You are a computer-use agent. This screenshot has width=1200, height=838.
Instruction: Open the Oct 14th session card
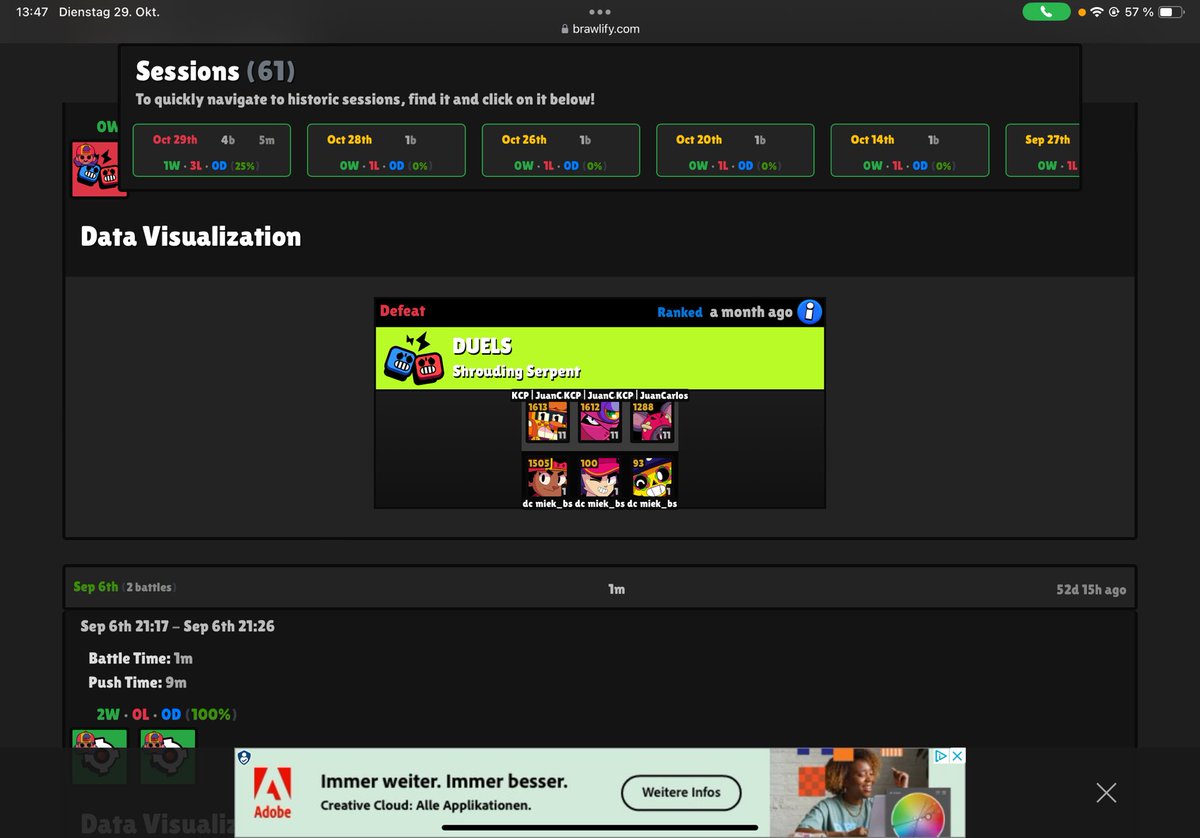(x=910, y=151)
